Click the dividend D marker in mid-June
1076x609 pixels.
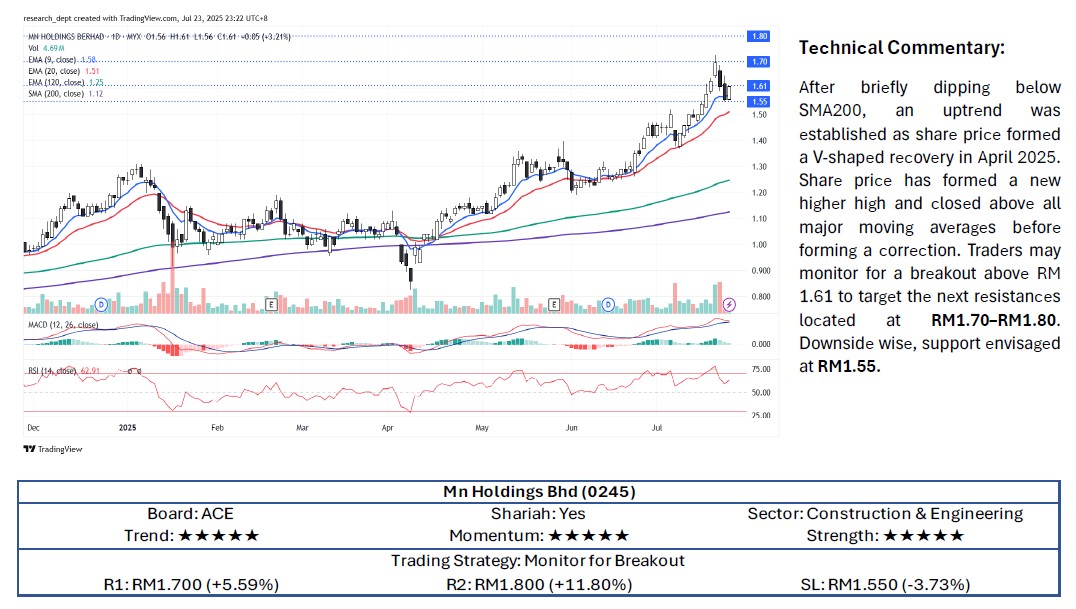608,304
